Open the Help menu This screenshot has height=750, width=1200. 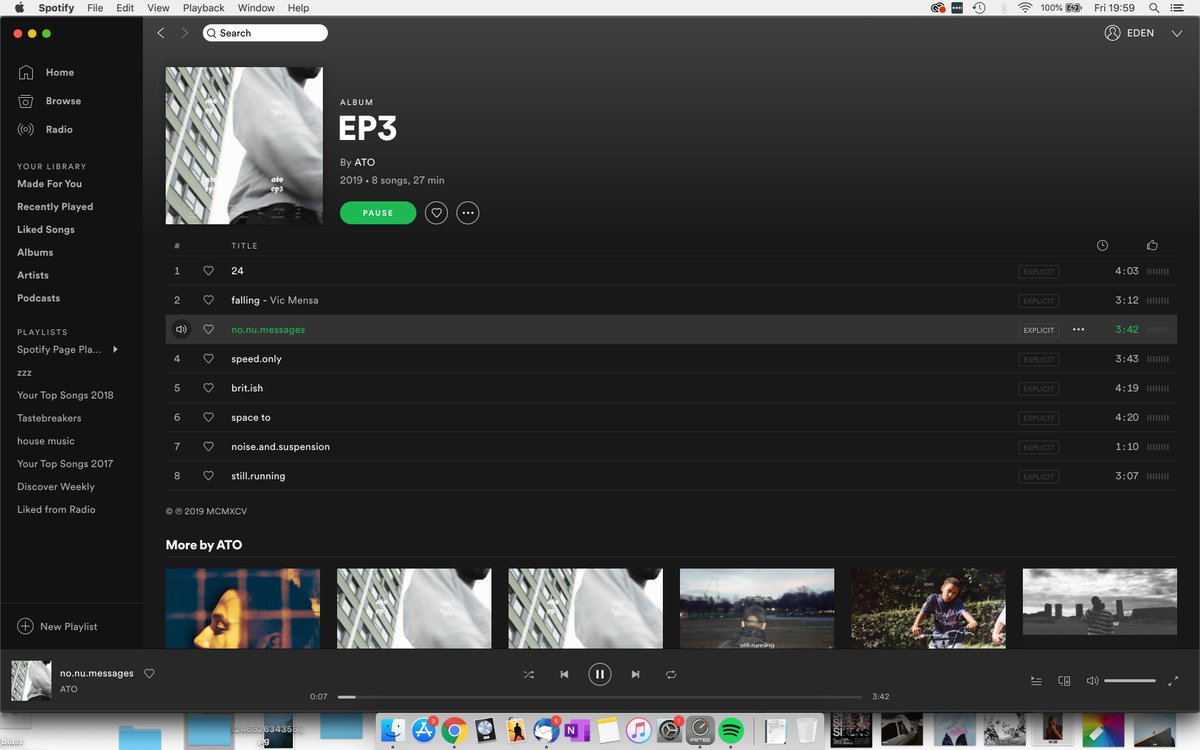(298, 8)
